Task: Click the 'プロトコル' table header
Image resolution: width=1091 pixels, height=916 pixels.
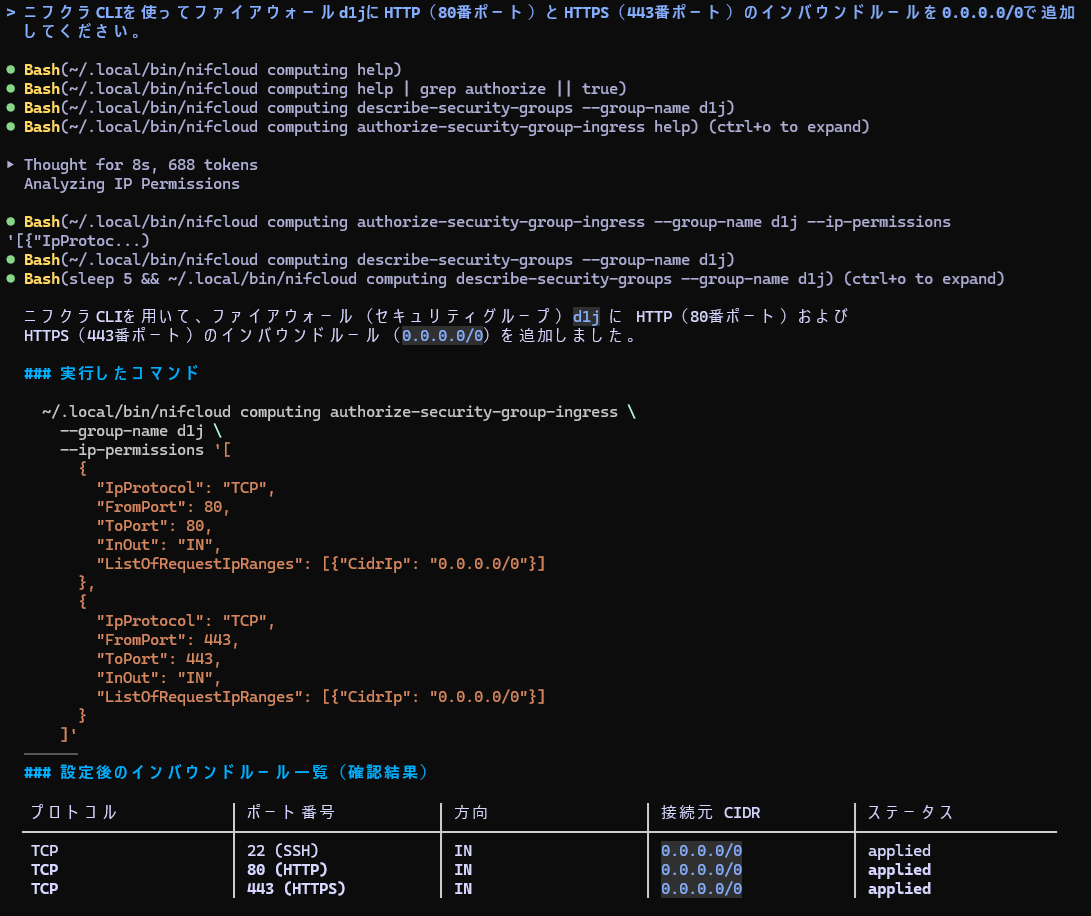Action: pos(74,812)
